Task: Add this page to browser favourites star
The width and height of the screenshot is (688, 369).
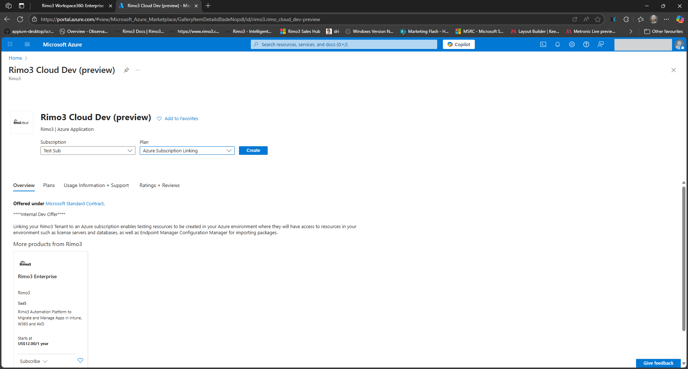Action: point(598,19)
